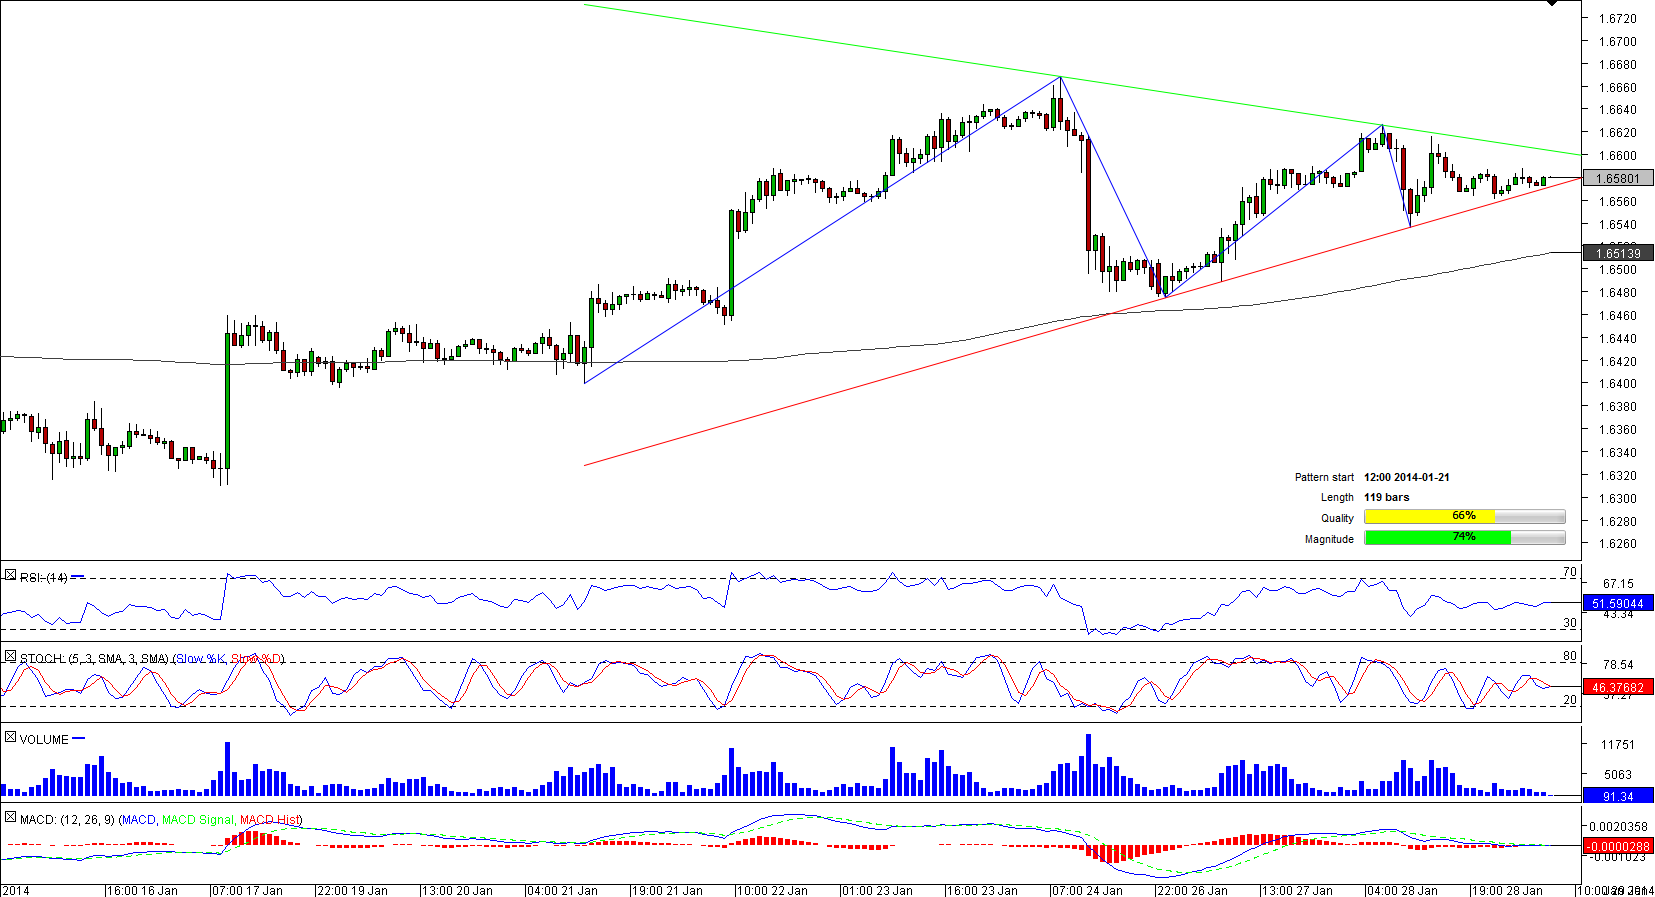Click the RSI value label 51.59044

(1617, 604)
